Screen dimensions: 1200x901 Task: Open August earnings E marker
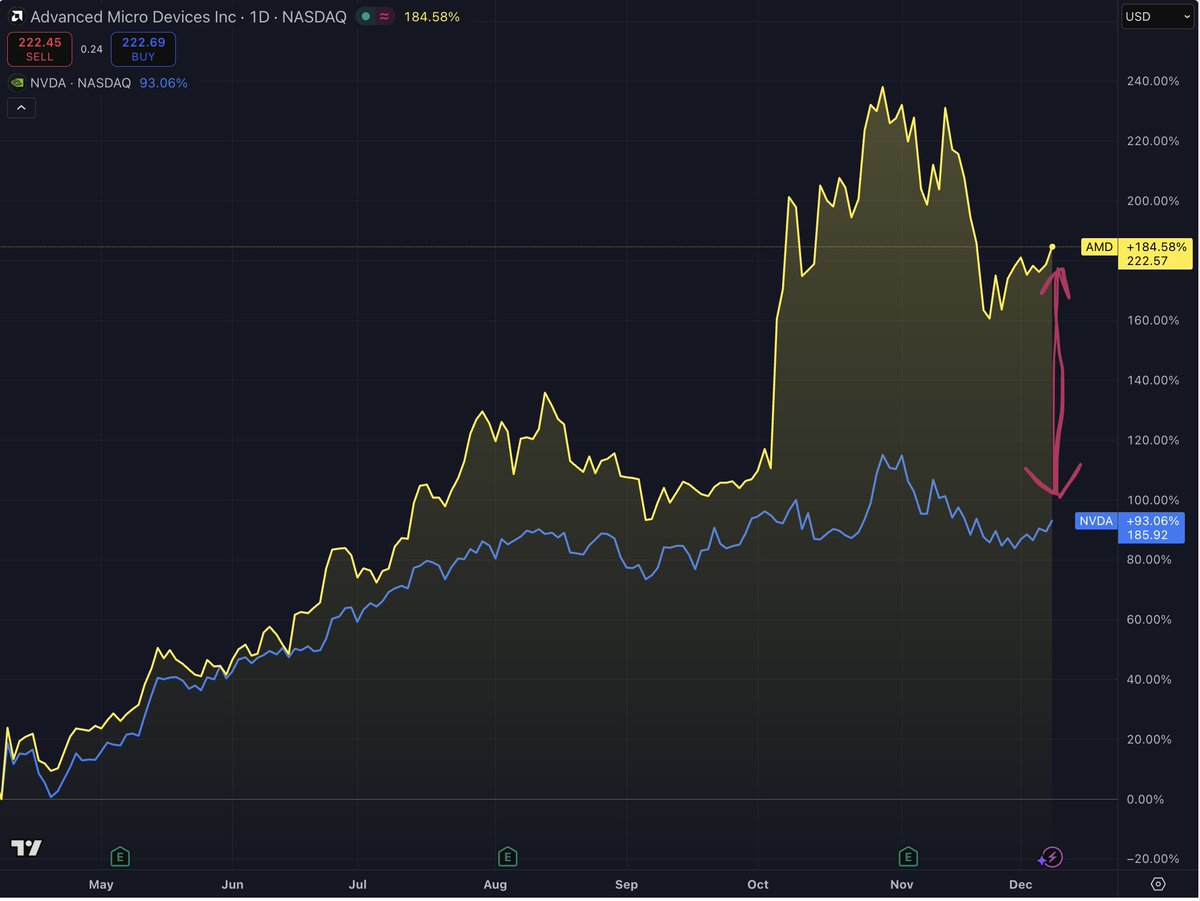coord(508,856)
